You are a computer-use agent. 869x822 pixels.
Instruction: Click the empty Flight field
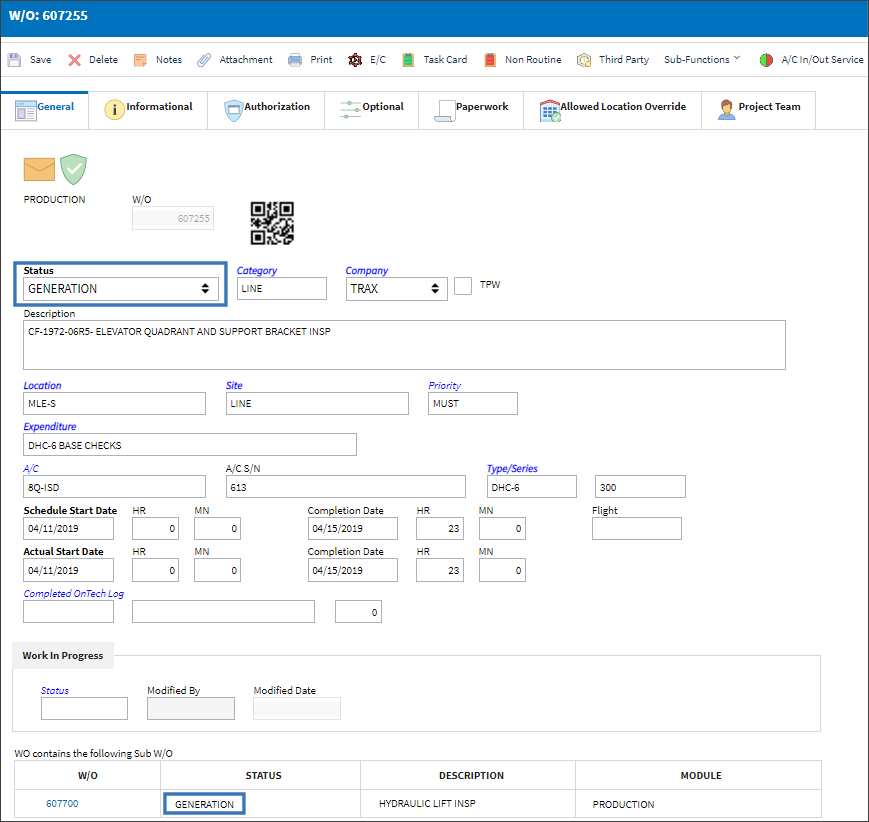click(637, 528)
